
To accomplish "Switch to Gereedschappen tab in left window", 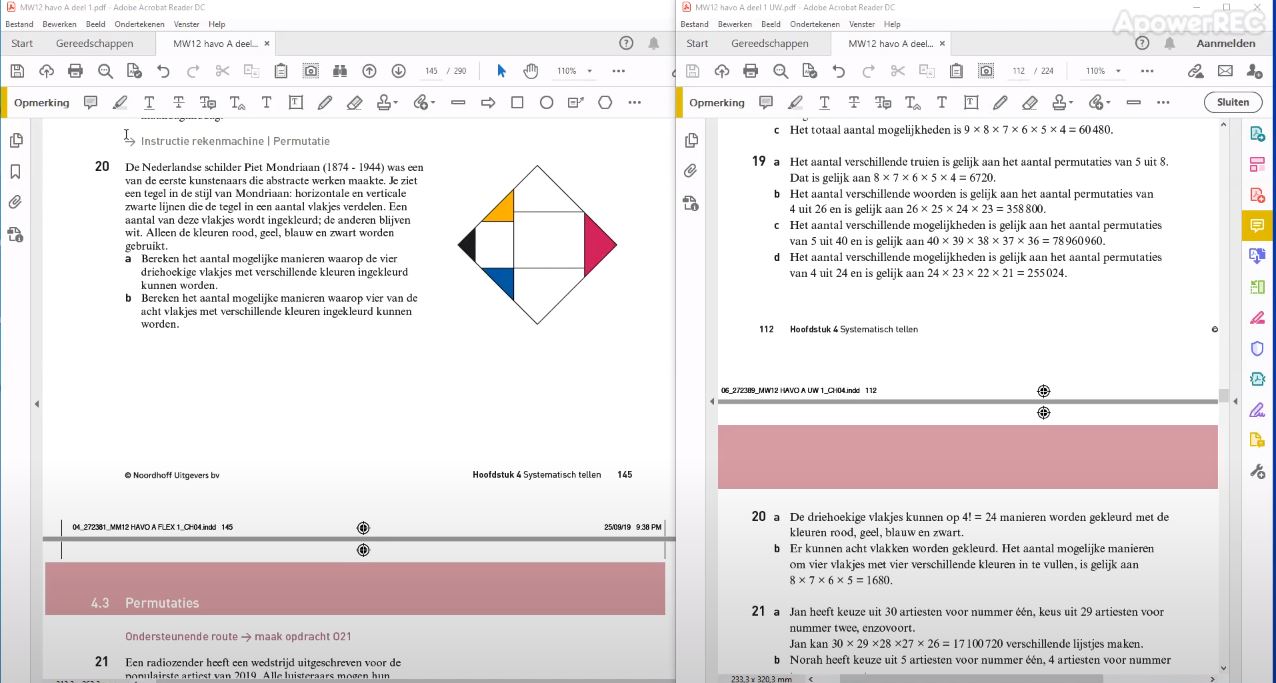I will point(95,43).
